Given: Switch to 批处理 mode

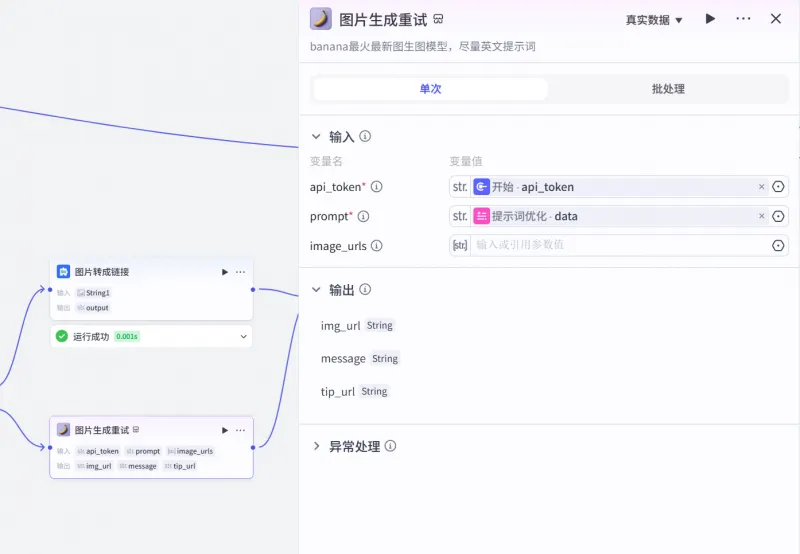Looking at the screenshot, I should [668, 89].
